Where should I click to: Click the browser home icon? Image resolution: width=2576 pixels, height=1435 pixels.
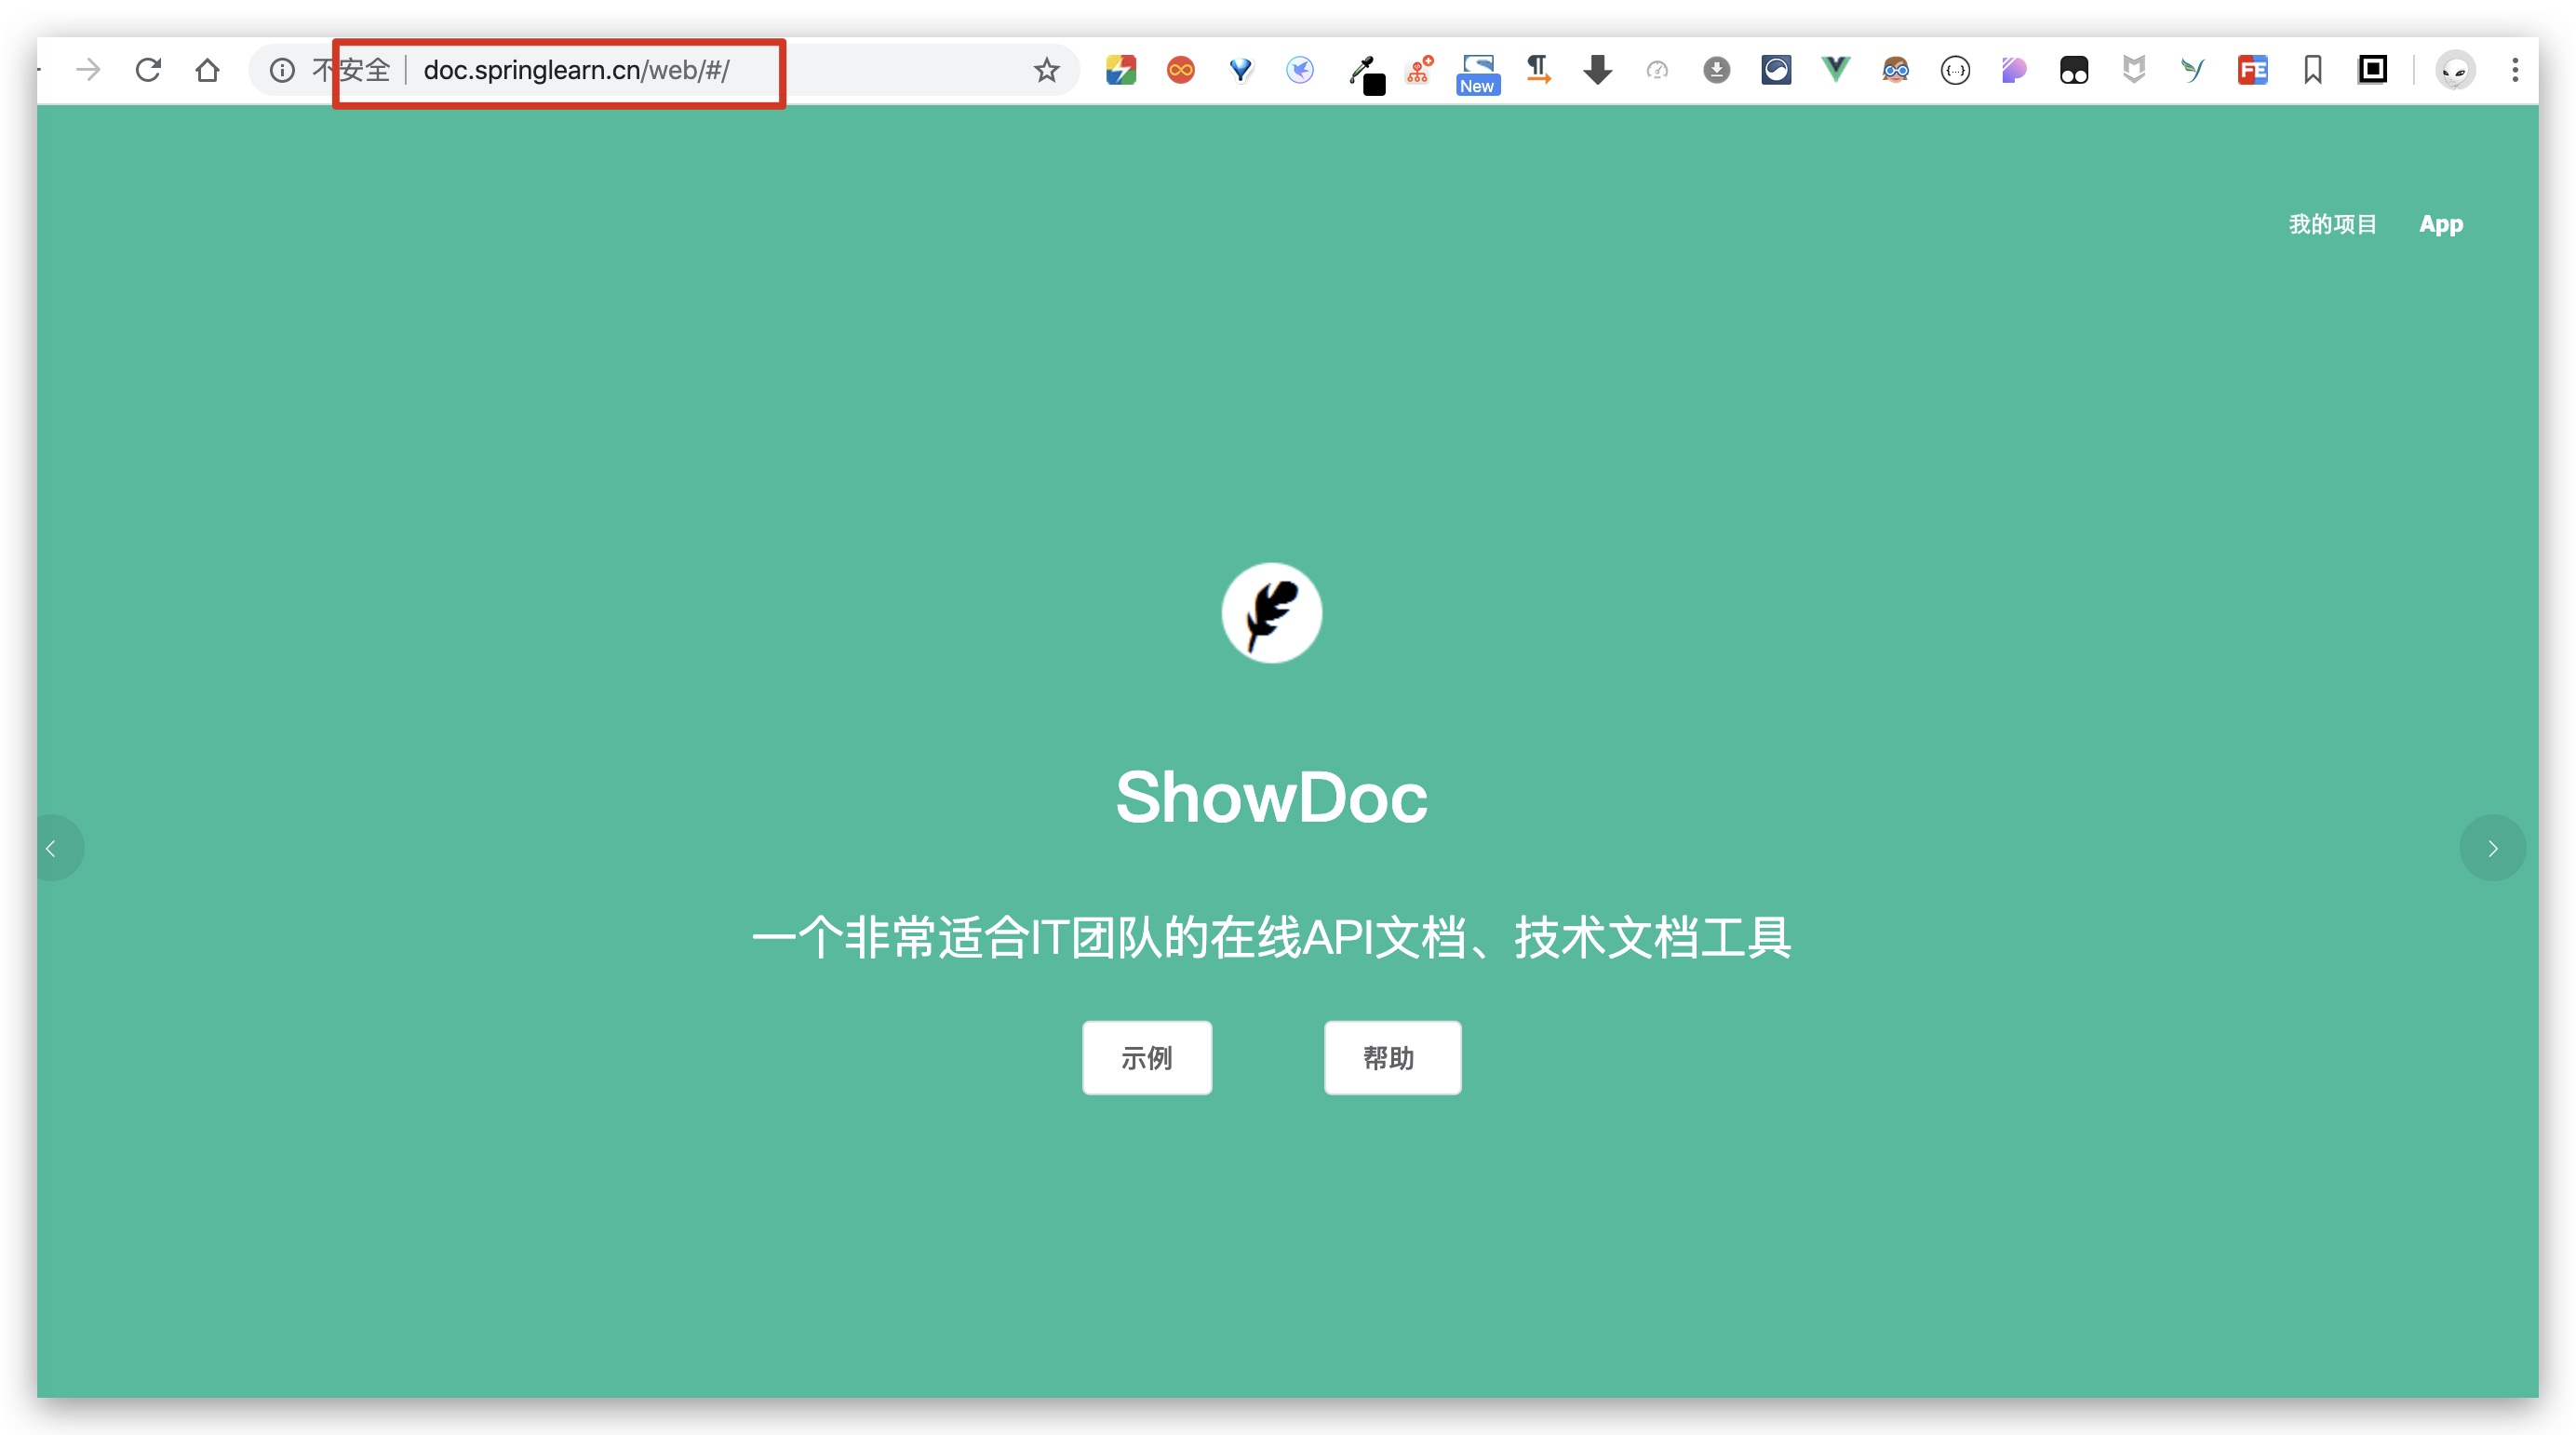207,70
